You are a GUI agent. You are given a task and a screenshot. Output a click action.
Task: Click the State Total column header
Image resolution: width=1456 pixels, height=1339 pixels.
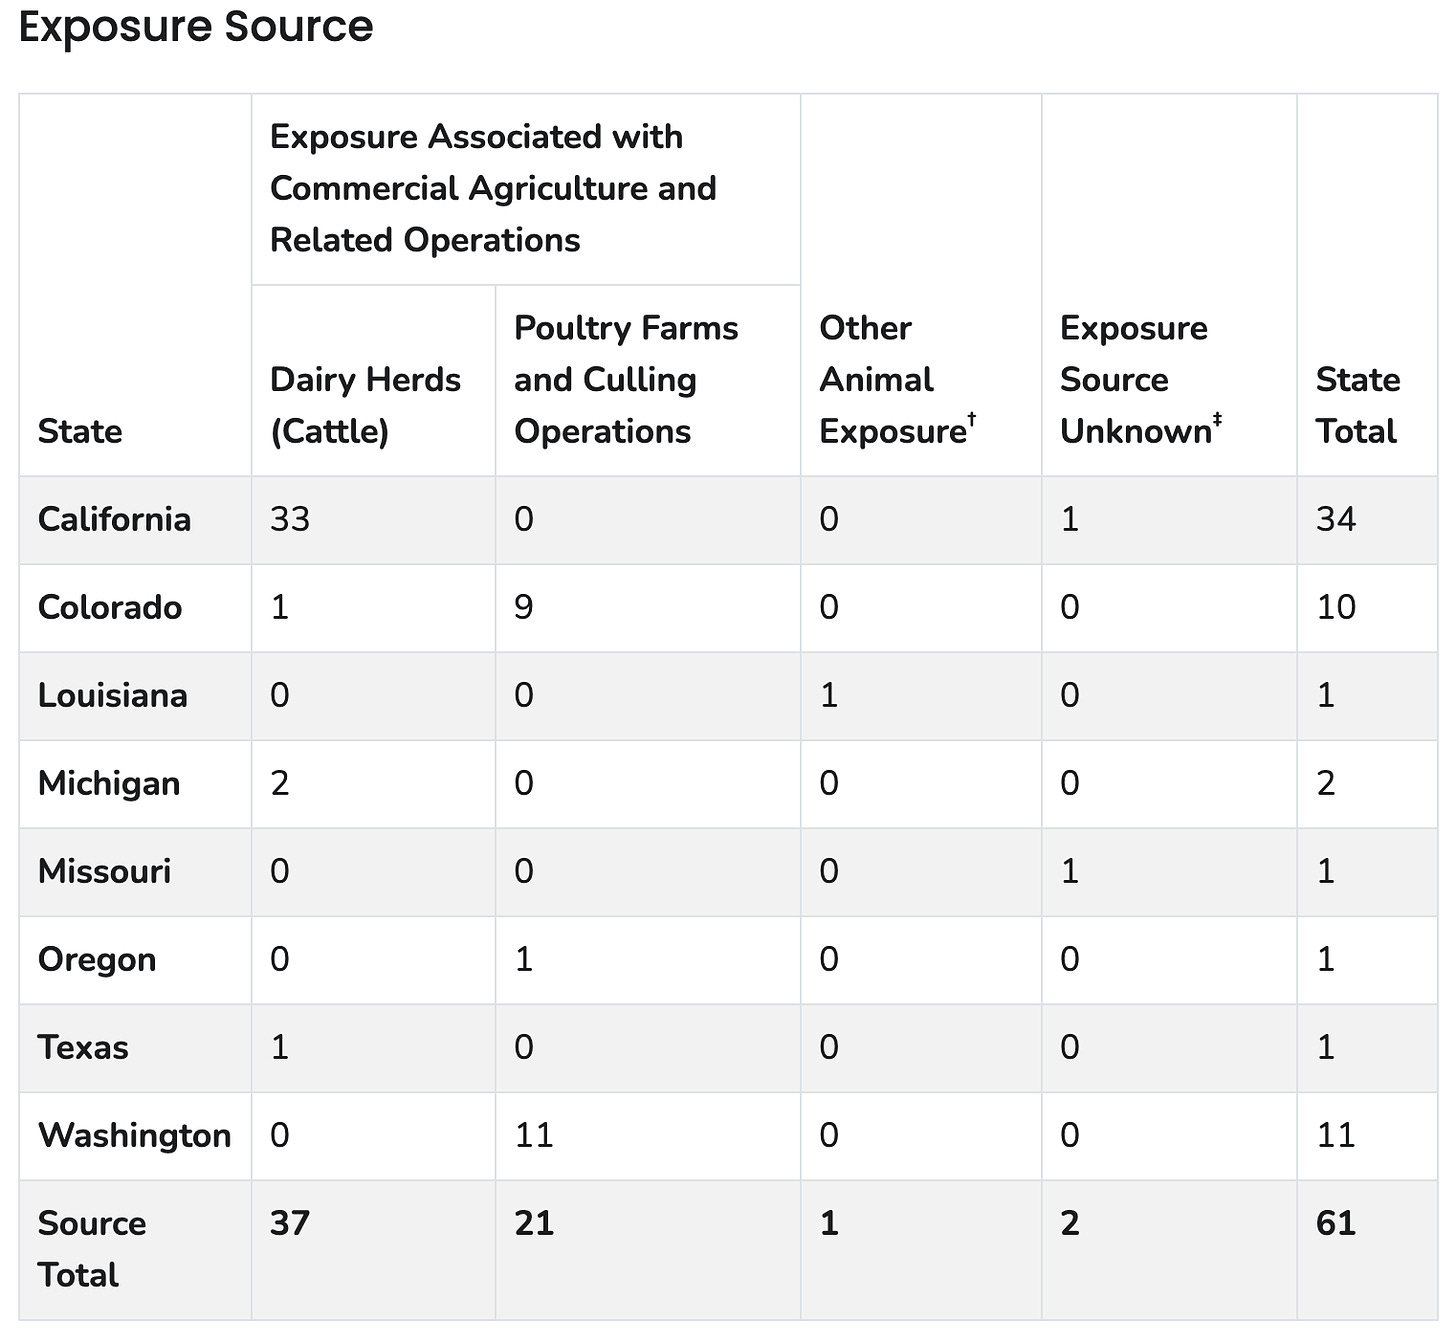pyautogui.click(x=1357, y=405)
